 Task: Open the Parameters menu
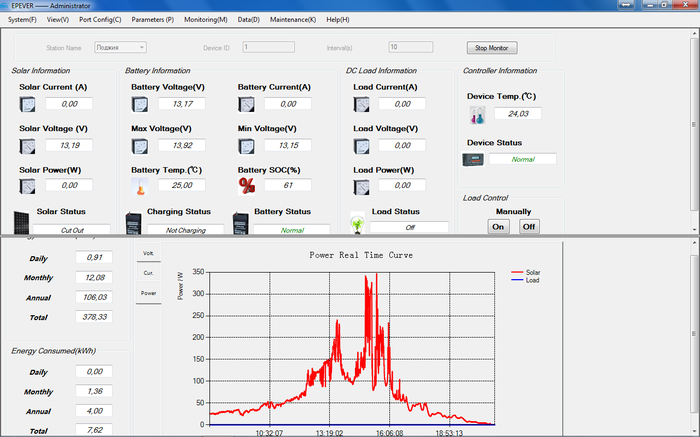click(152, 19)
